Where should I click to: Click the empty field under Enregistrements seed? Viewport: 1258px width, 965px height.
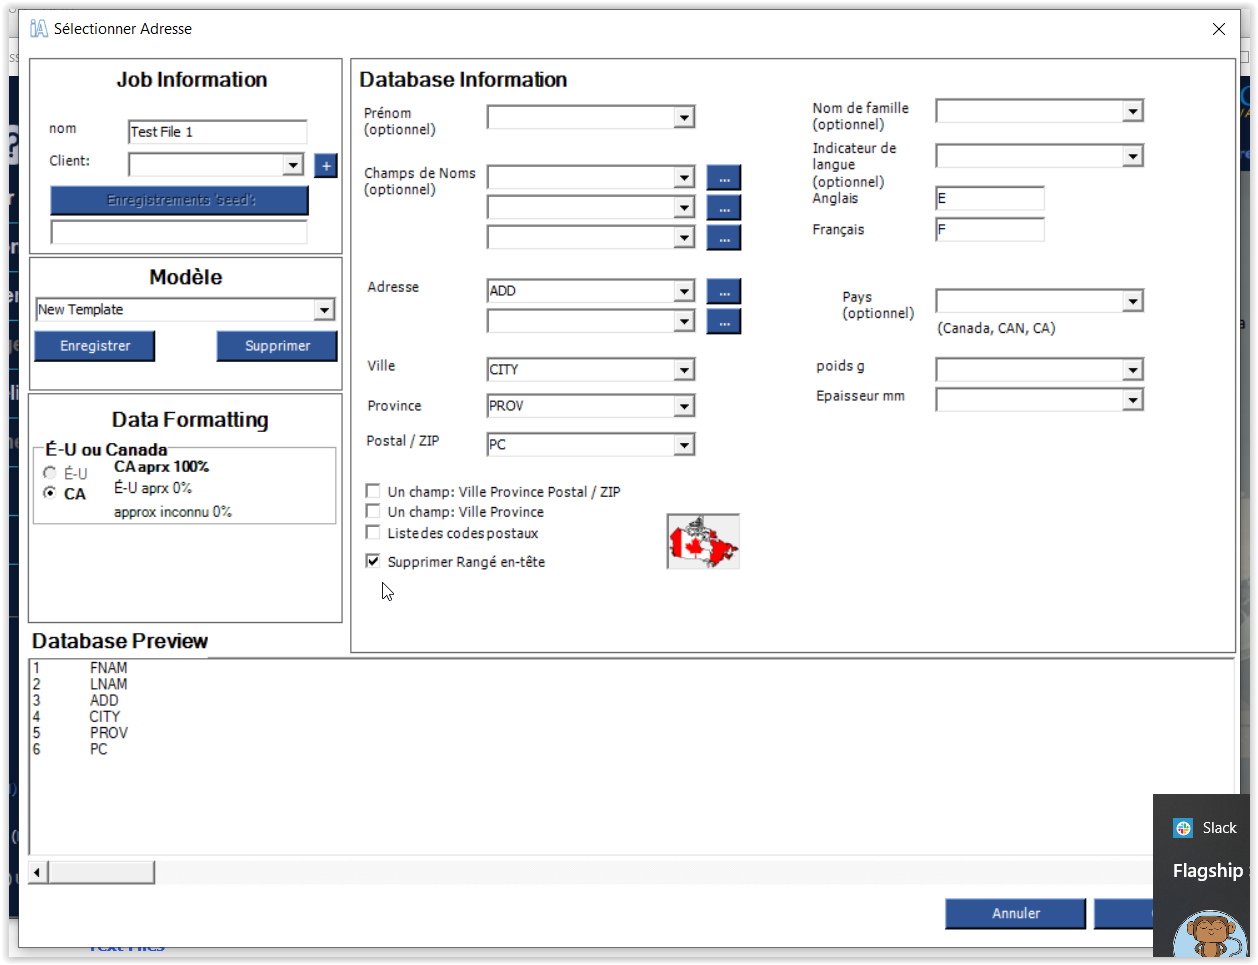tap(179, 232)
